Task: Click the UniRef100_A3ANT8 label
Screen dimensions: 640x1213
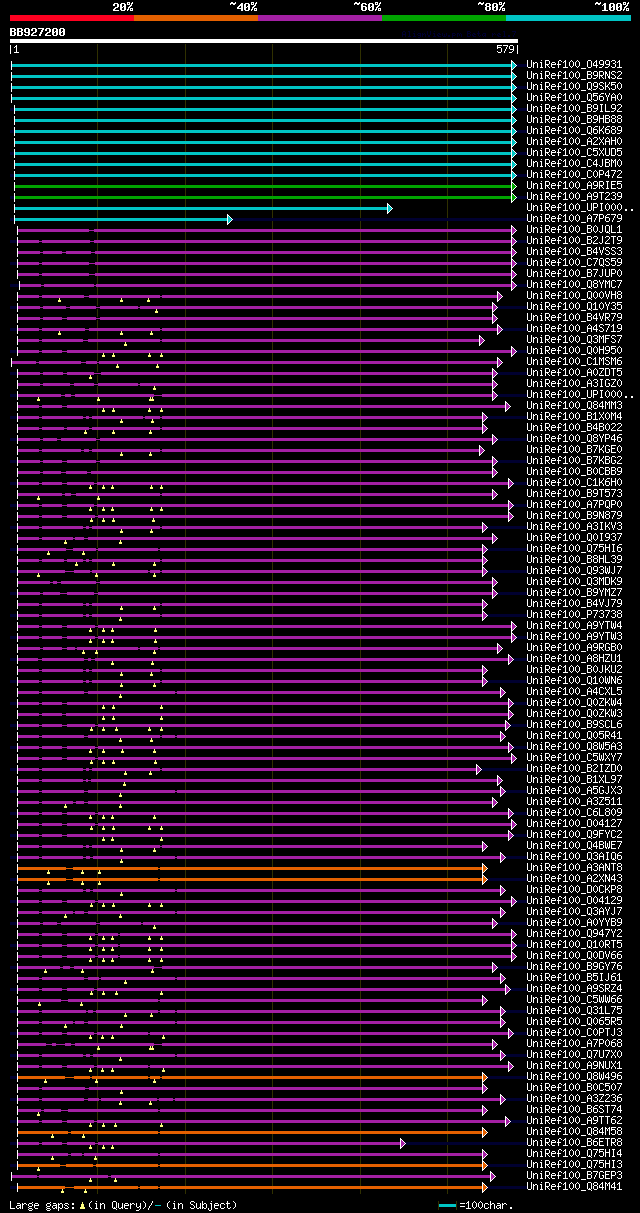Action: [x=574, y=867]
